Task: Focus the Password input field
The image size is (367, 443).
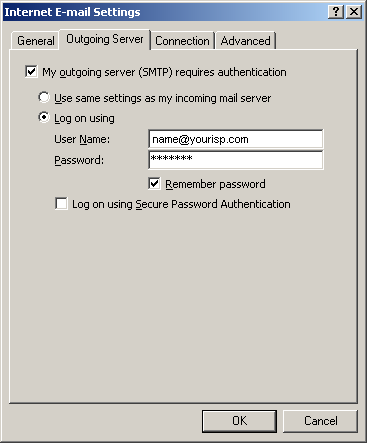Action: pyautogui.click(x=236, y=160)
